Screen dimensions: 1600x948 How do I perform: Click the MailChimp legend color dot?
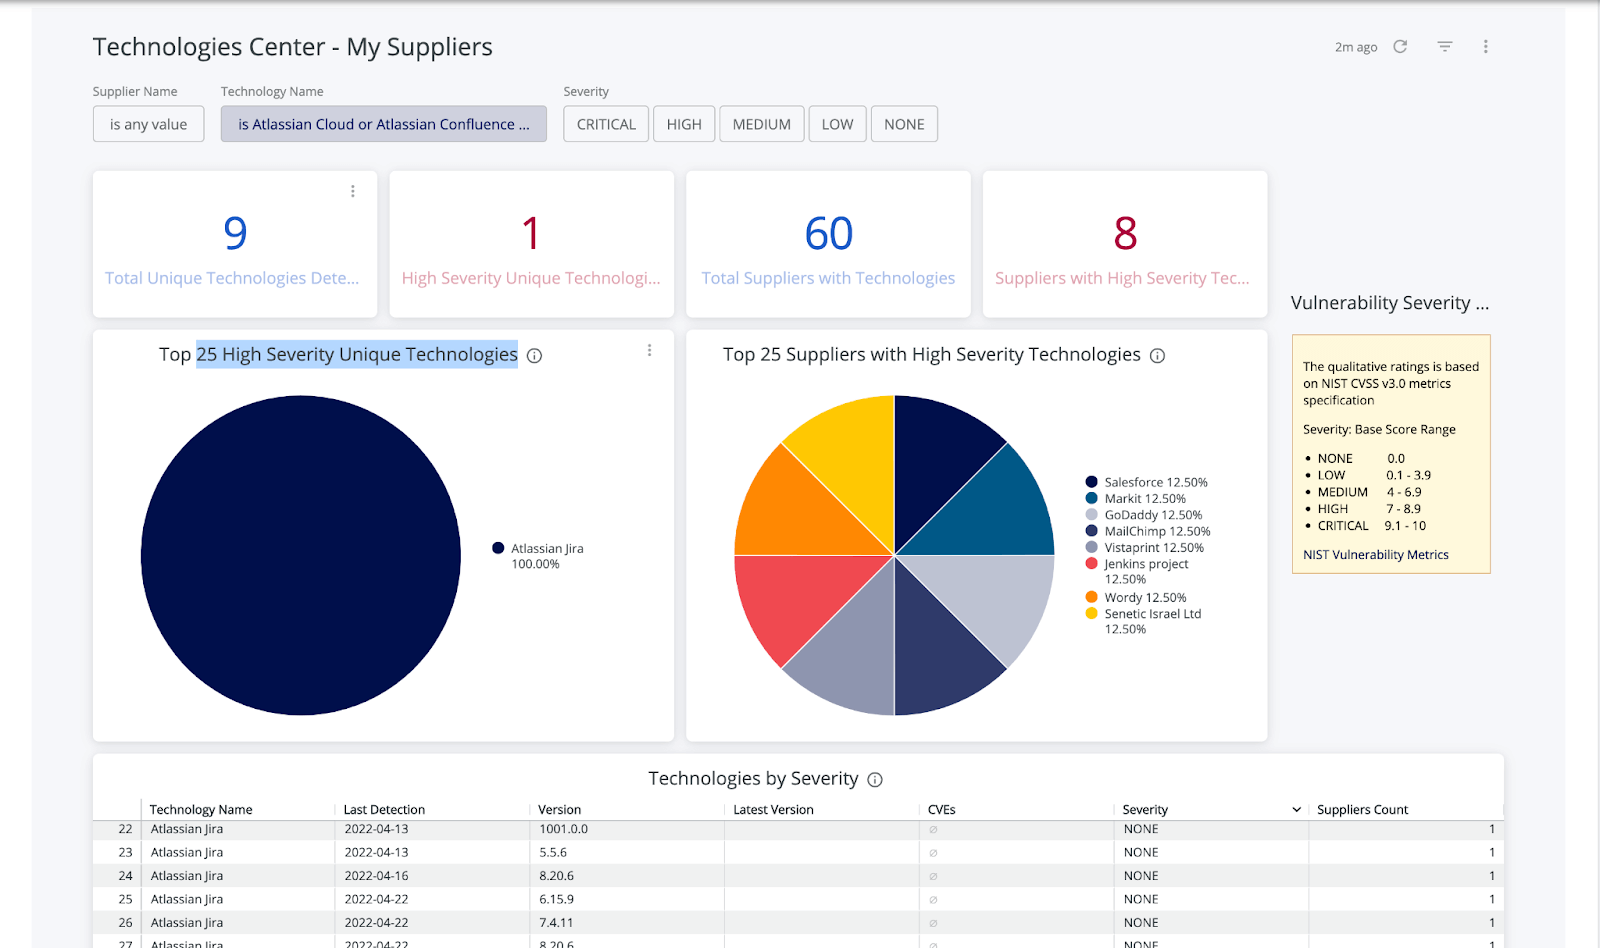[1091, 531]
